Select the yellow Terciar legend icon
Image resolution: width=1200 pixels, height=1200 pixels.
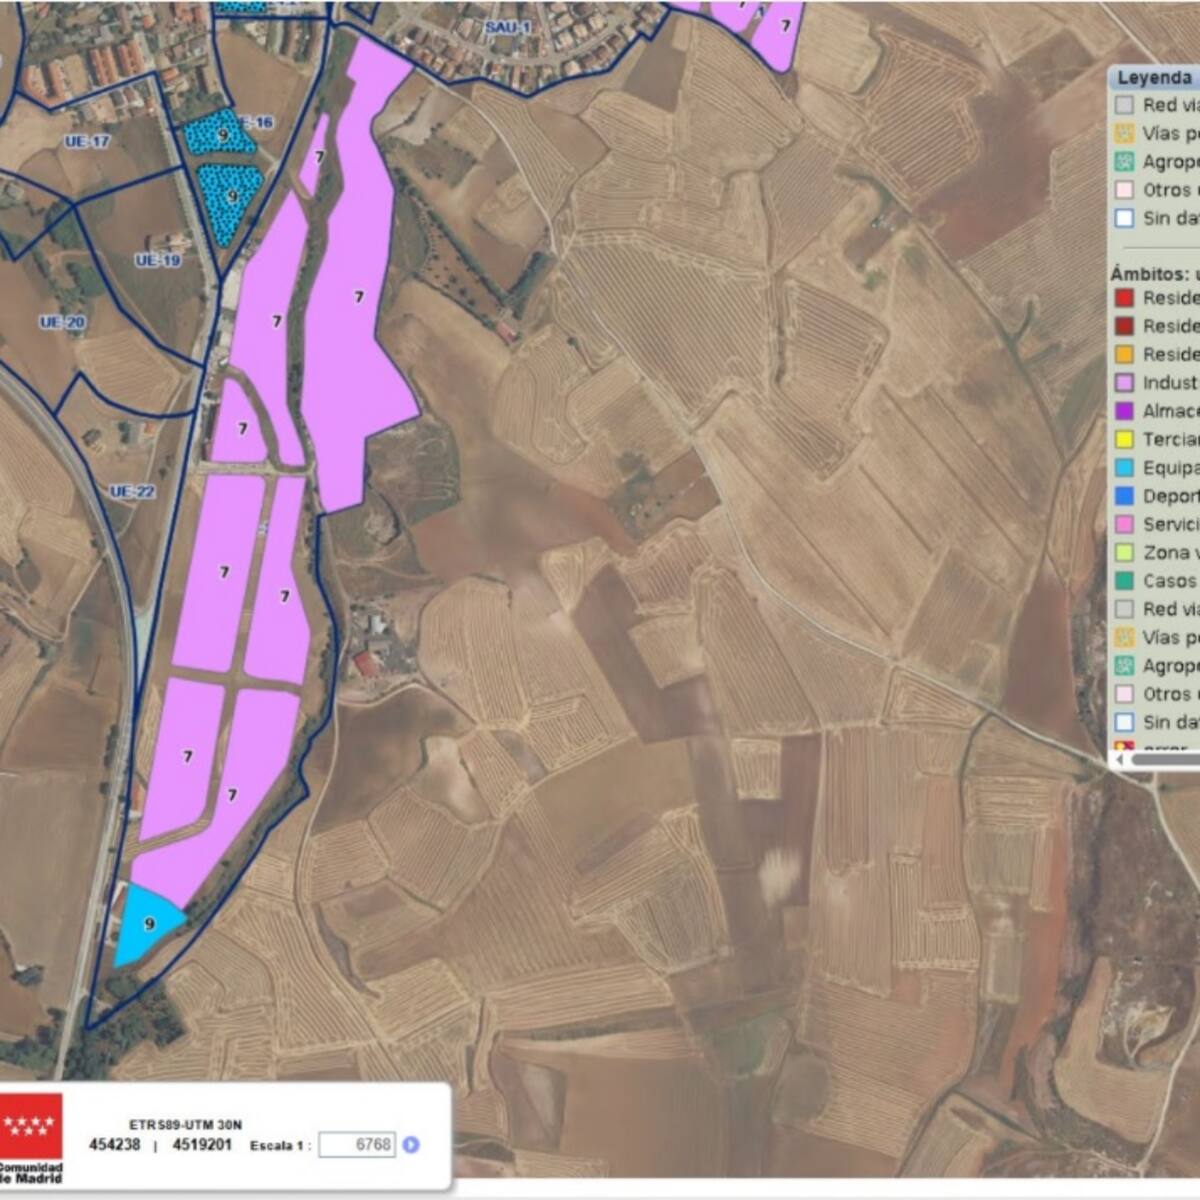(x=1125, y=440)
